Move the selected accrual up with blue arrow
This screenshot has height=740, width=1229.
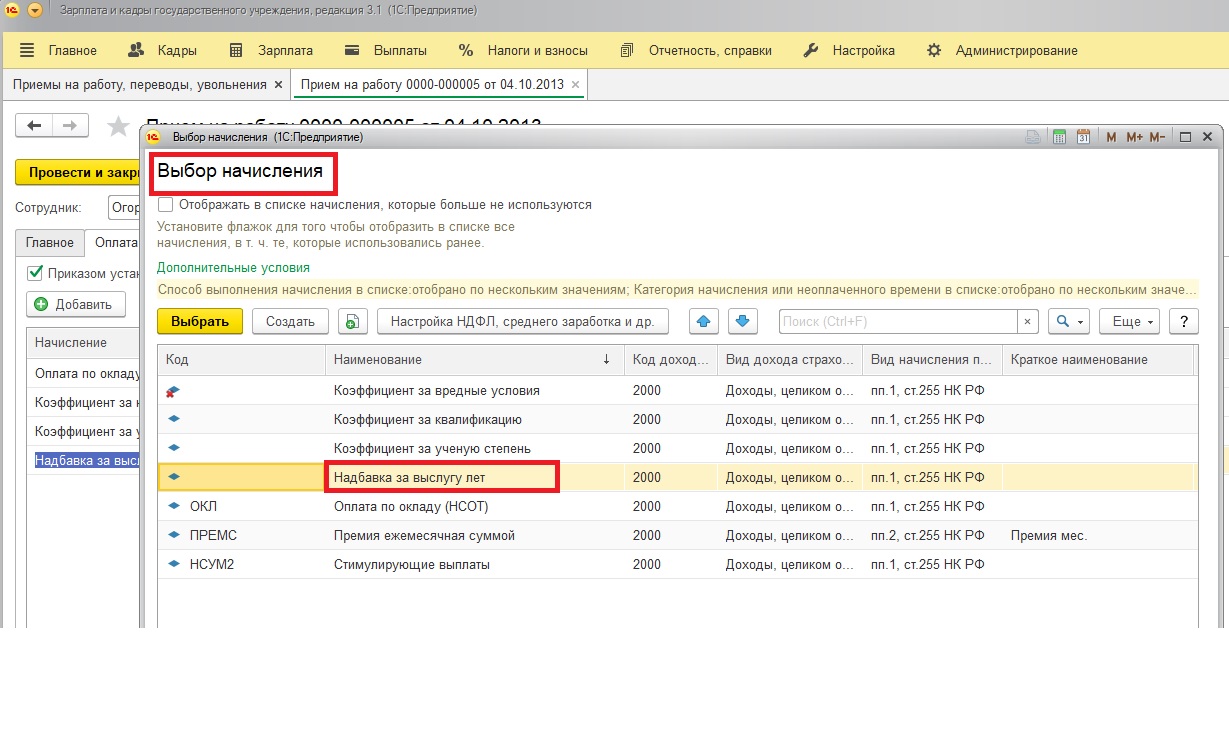704,321
